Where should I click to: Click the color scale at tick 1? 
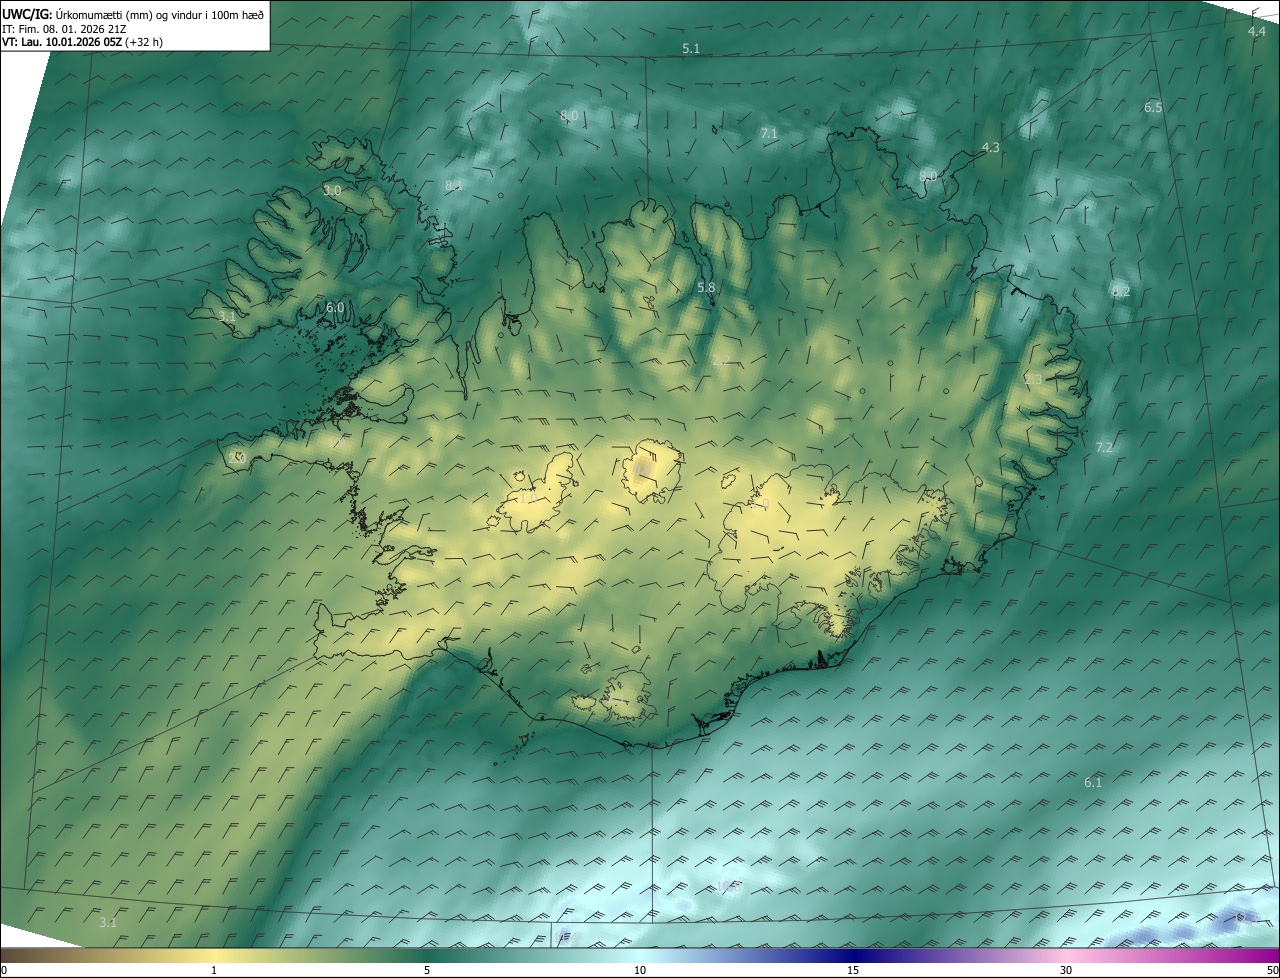point(213,956)
